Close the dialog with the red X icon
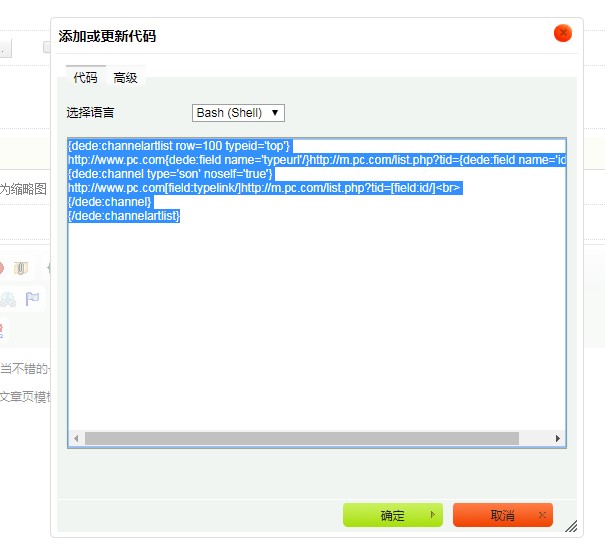 pyautogui.click(x=563, y=33)
